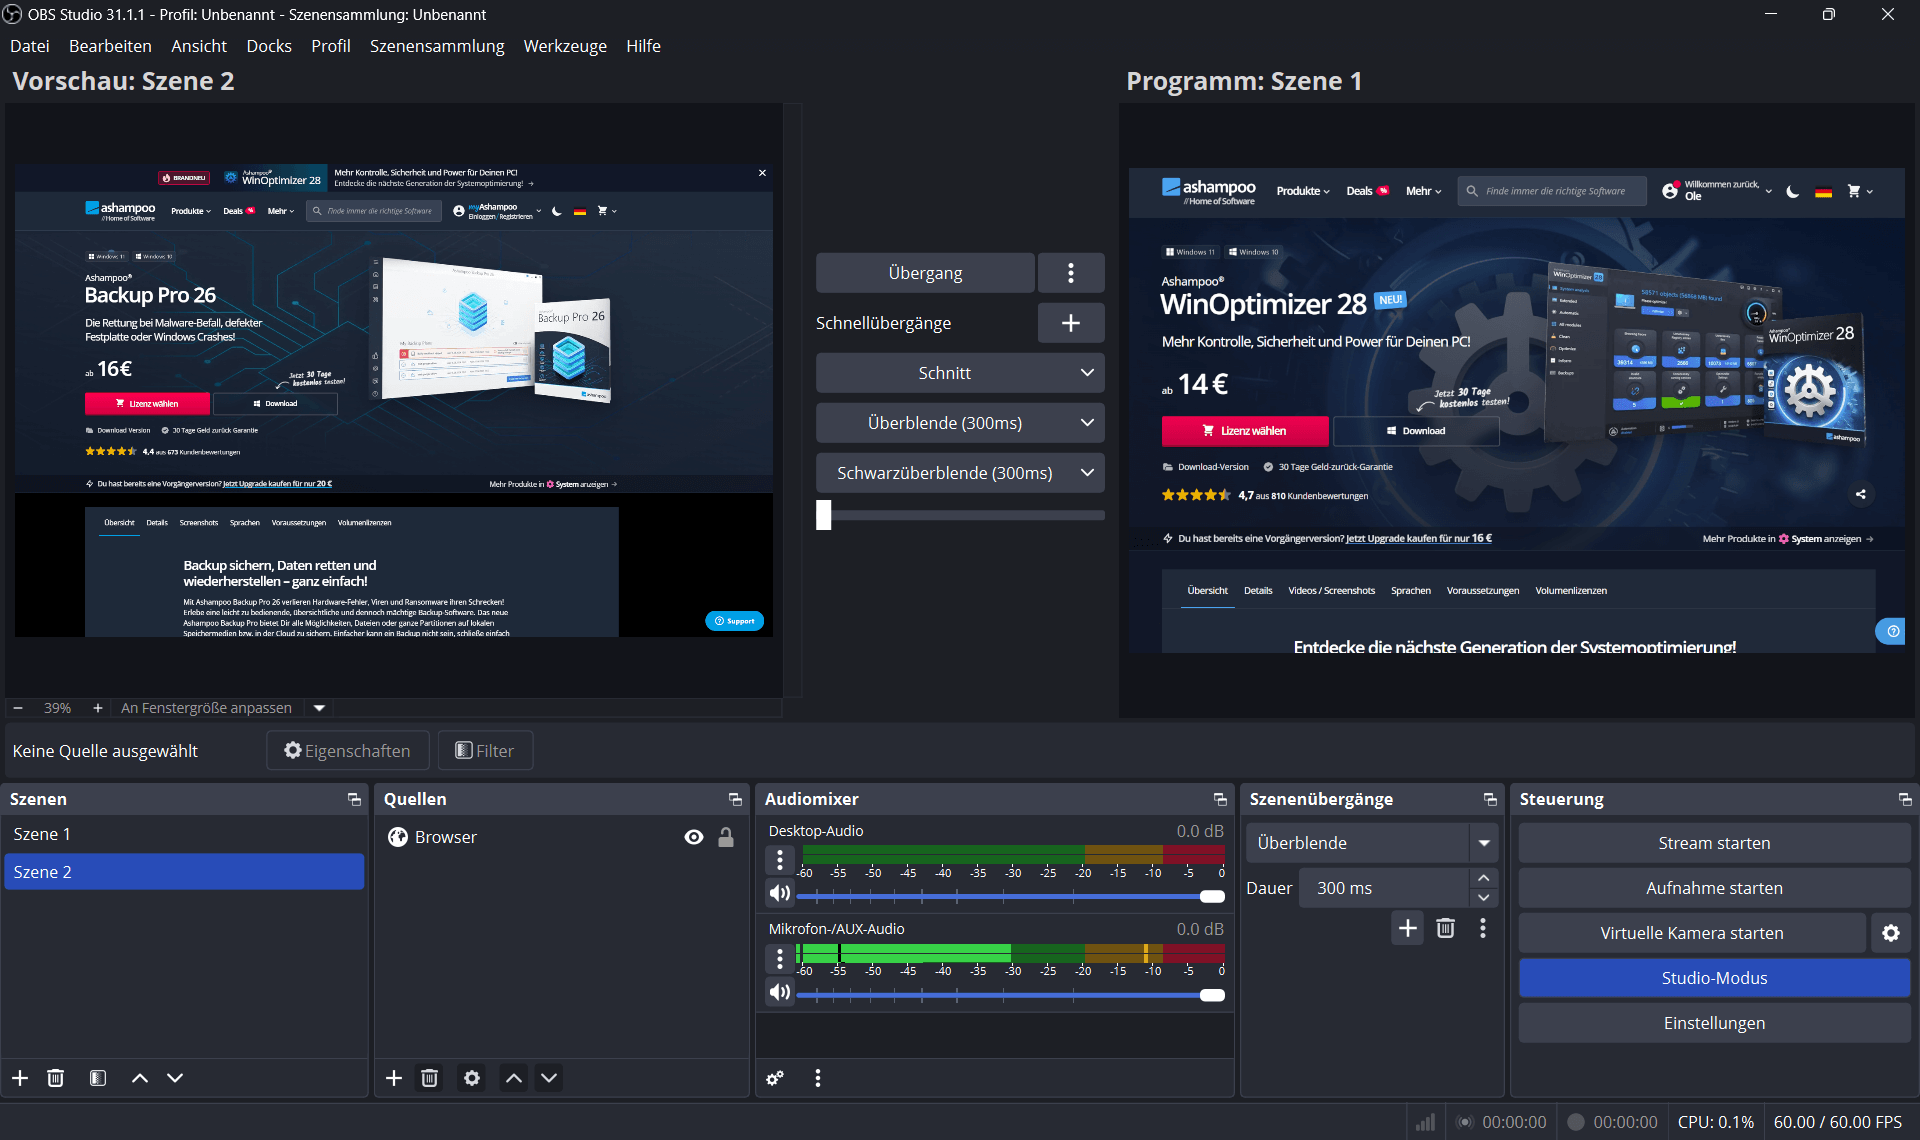This screenshot has width=1920, height=1140.
Task: Remove transition with trash icon in Szenenübergänge
Action: pyautogui.click(x=1445, y=928)
